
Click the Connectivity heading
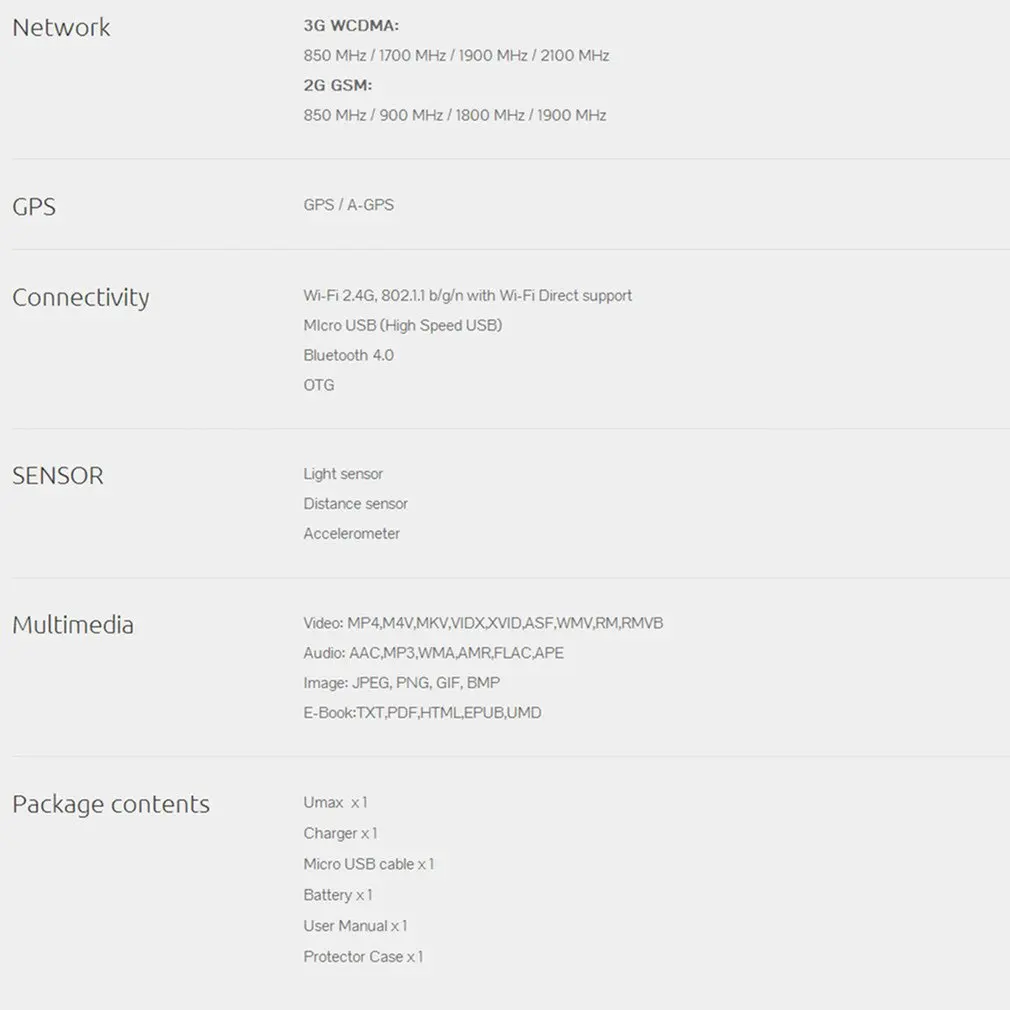(x=81, y=298)
